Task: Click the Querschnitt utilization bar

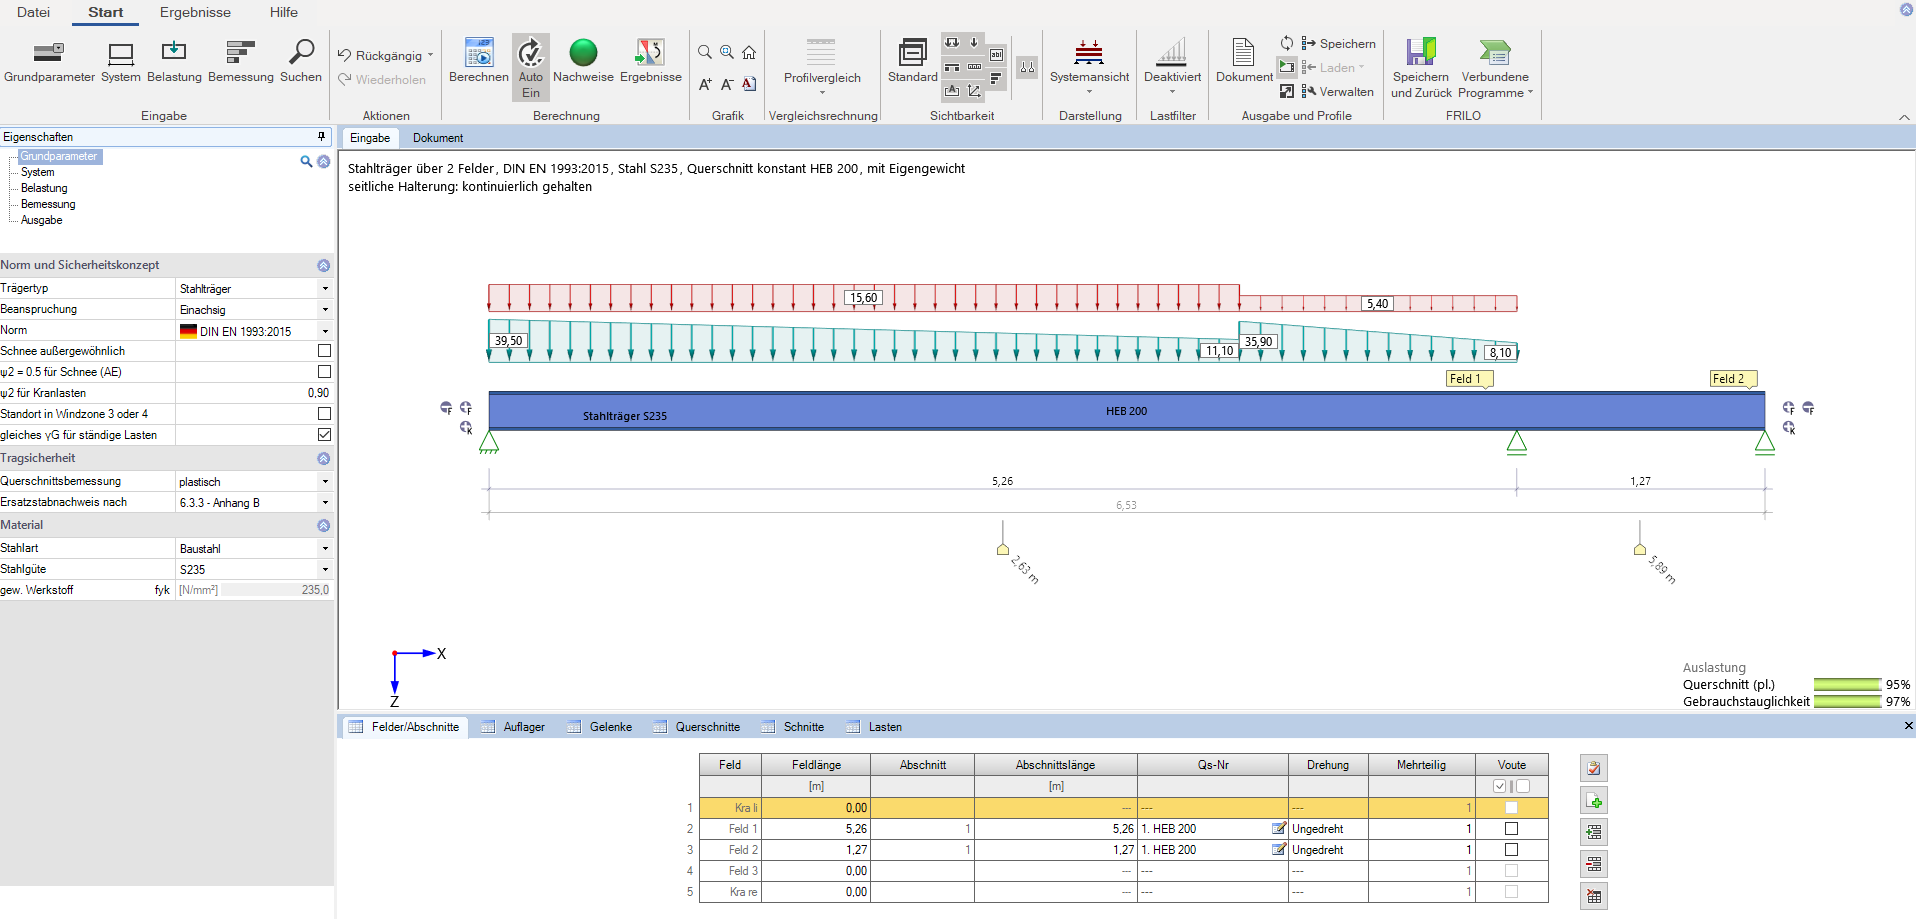Action: 1847,685
